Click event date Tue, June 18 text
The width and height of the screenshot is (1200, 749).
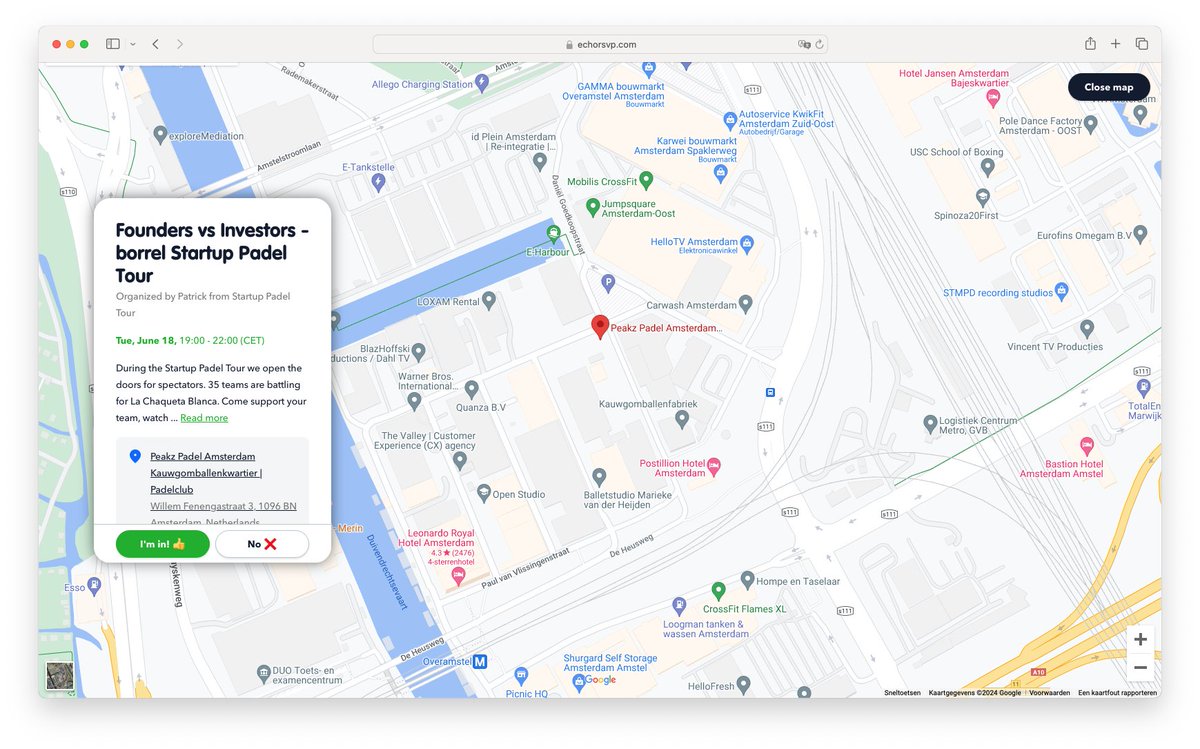(x=146, y=340)
